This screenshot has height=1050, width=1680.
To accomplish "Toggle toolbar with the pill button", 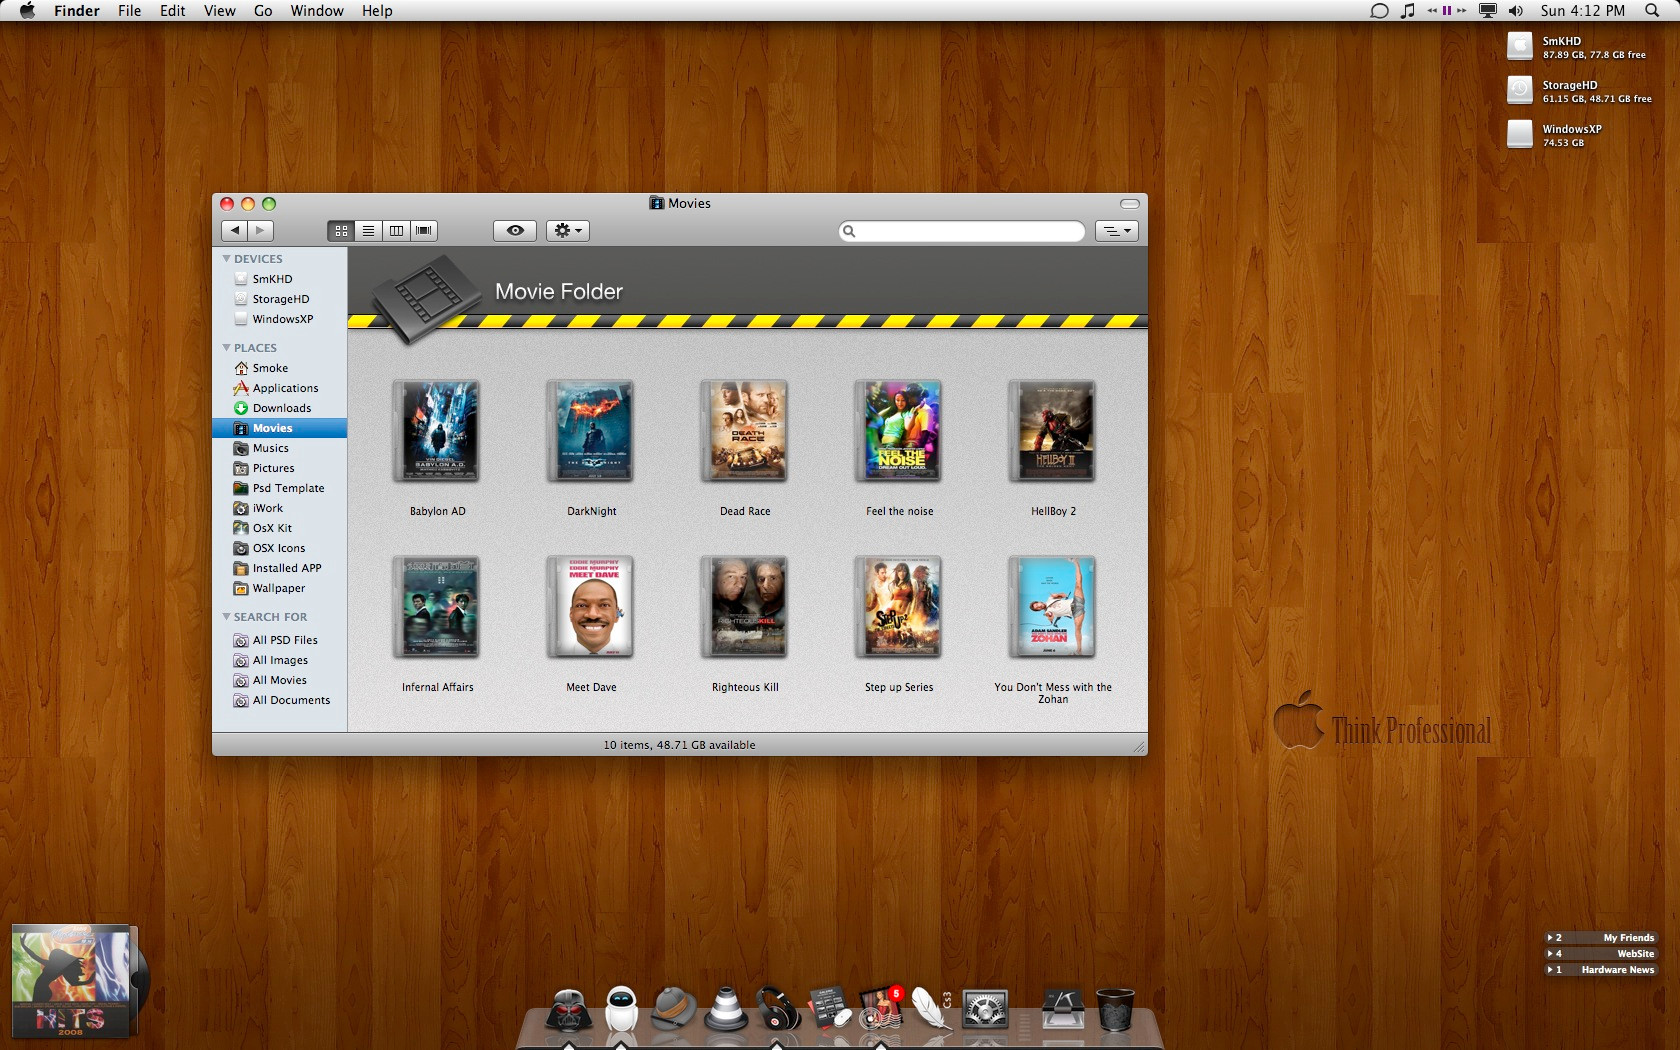I will 1130,203.
